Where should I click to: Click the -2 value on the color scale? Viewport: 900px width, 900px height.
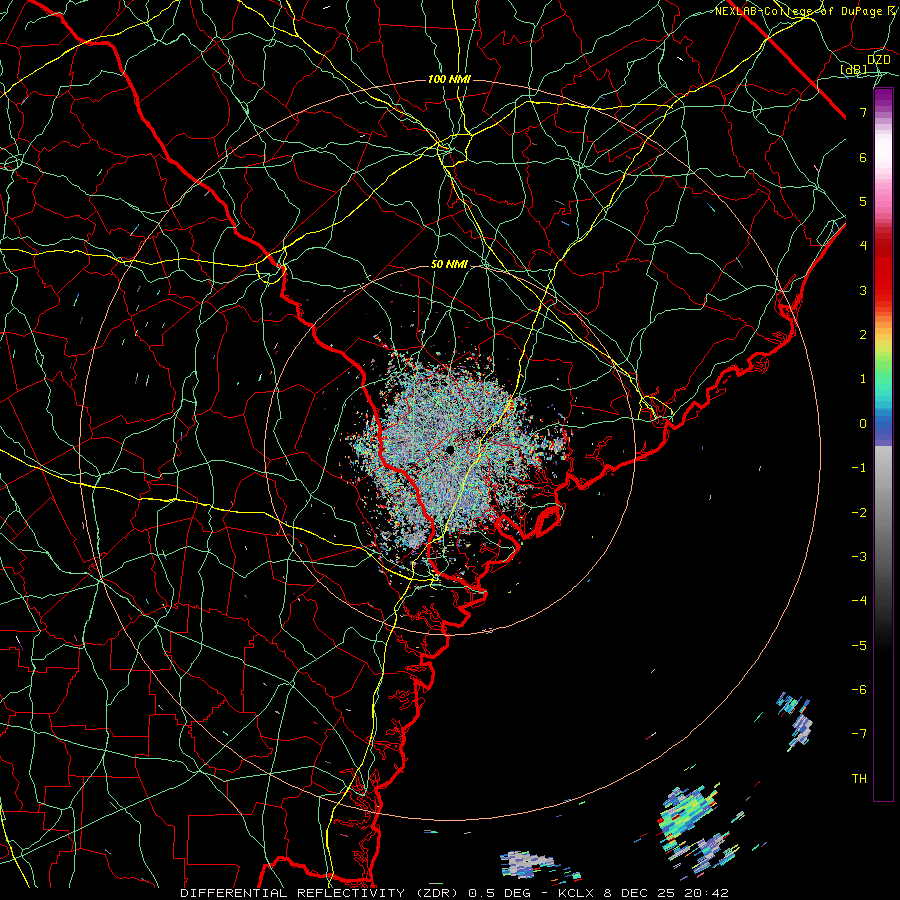859,513
